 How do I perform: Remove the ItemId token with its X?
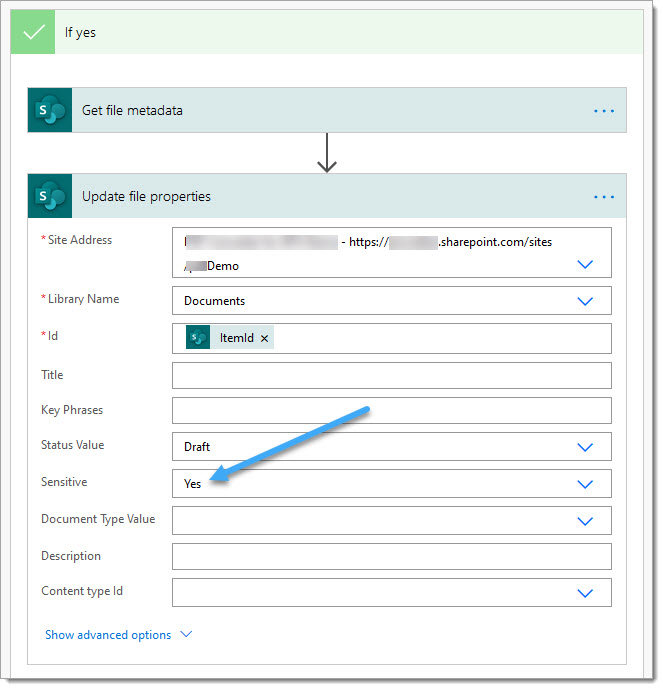(x=265, y=339)
